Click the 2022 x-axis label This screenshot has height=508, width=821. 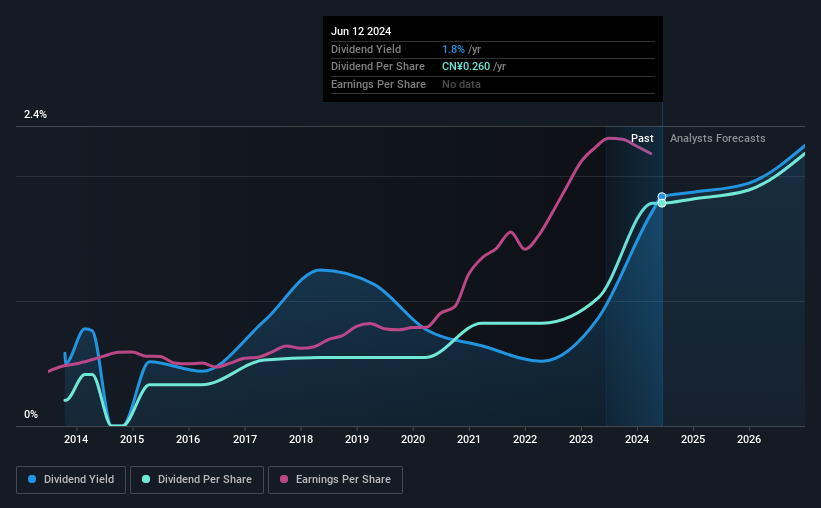tap(525, 439)
